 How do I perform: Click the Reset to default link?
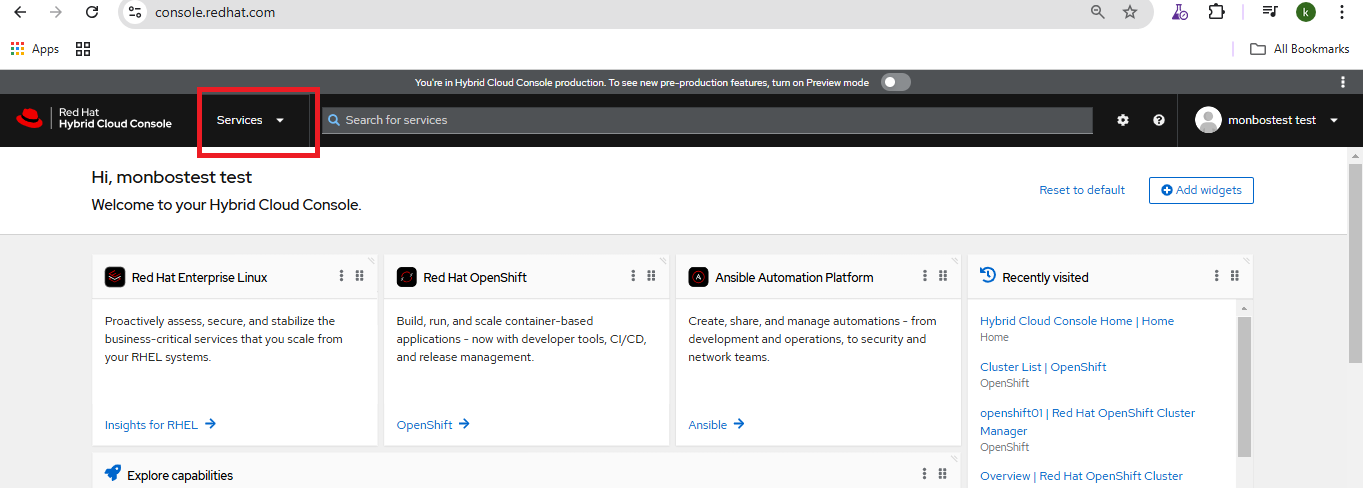tap(1082, 190)
